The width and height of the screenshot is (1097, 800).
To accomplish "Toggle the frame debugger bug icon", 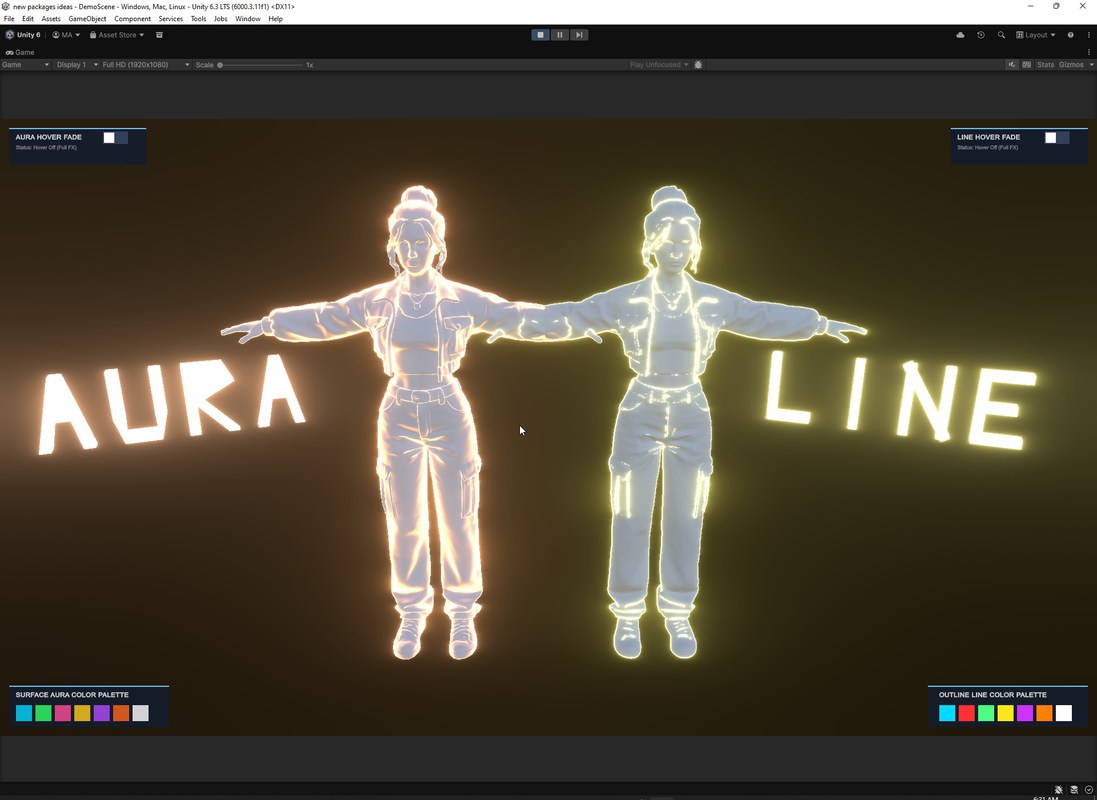I will pyautogui.click(x=698, y=64).
